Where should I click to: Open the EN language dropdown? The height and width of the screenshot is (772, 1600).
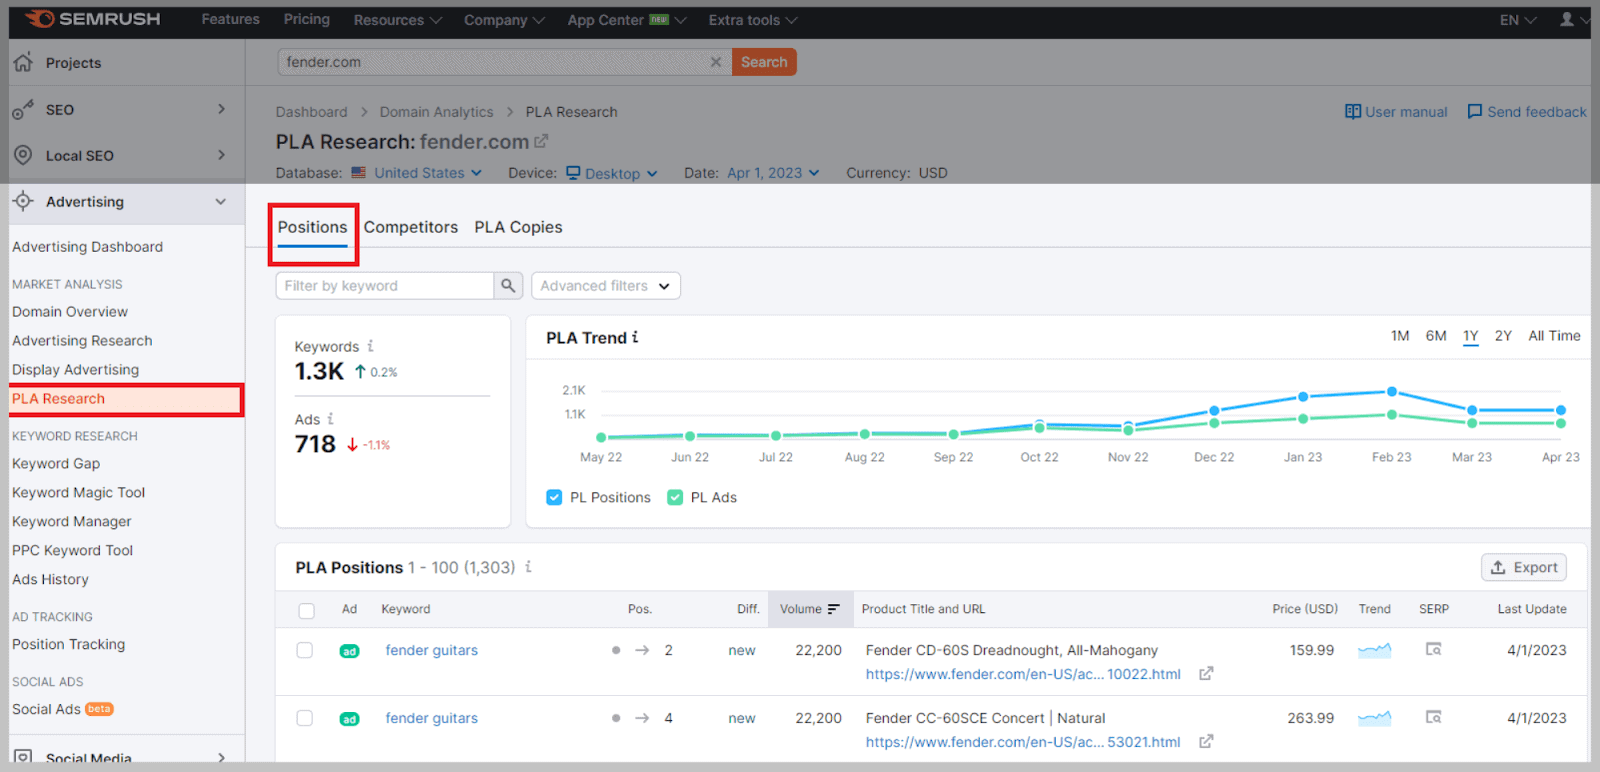[1517, 20]
